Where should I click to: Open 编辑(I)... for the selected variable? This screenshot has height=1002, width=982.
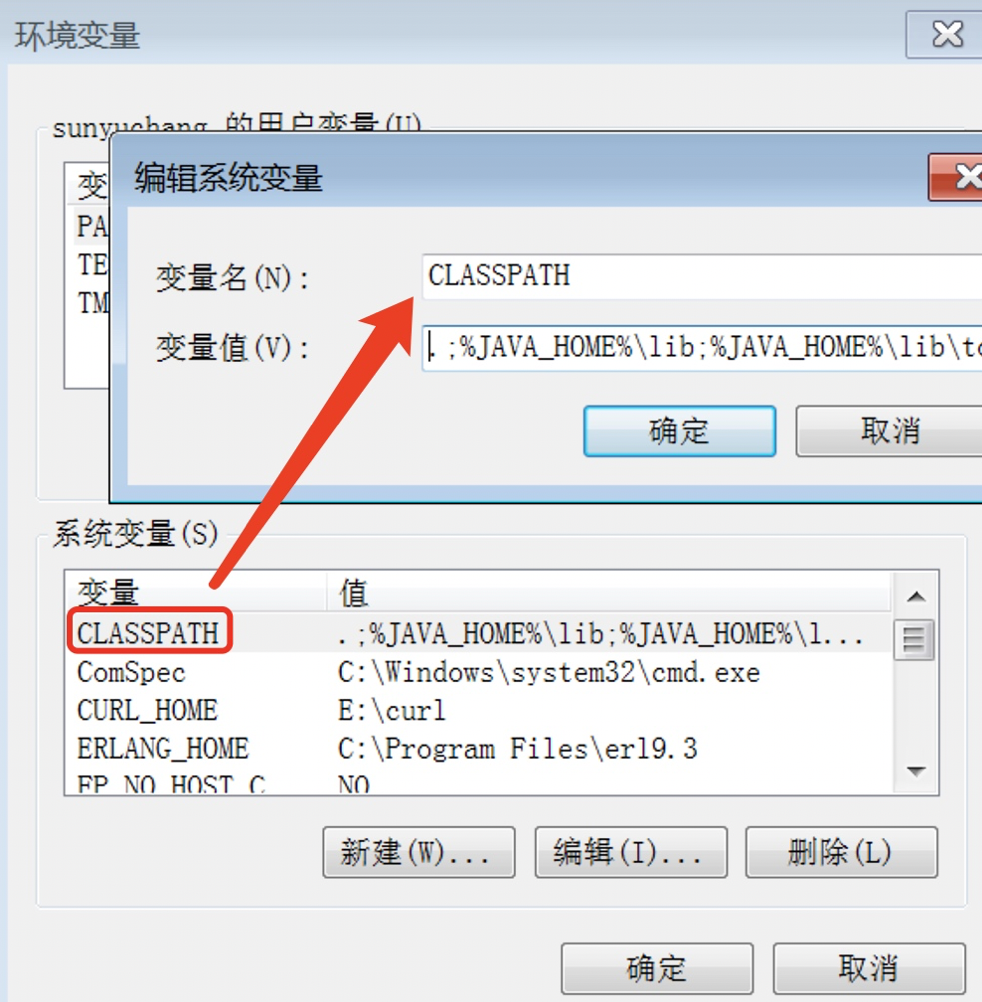pyautogui.click(x=631, y=852)
